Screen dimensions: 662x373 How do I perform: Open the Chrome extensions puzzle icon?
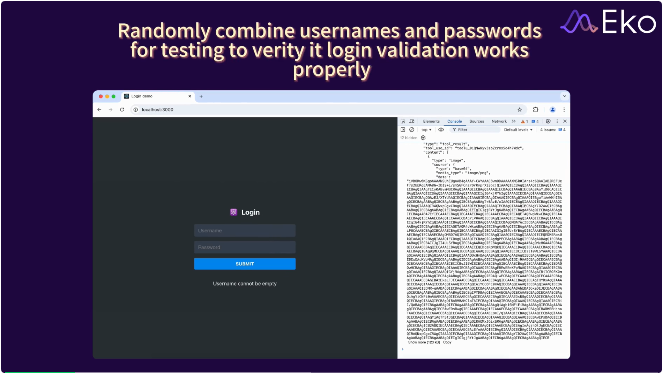point(535,109)
